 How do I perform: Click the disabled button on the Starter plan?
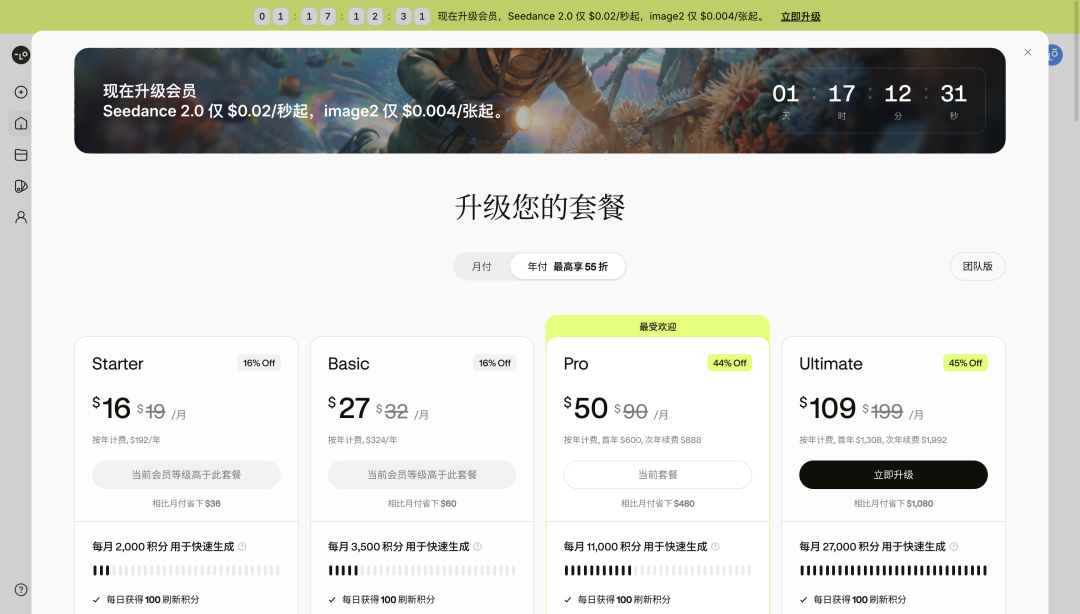click(x=186, y=475)
